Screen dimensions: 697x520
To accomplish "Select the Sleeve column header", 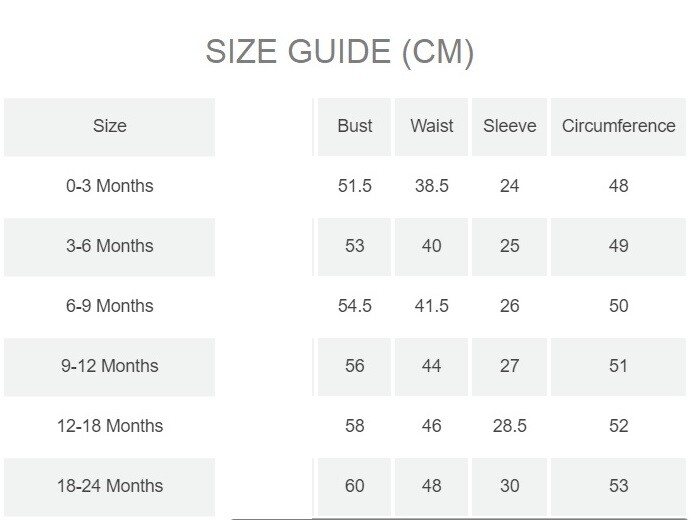I will [509, 126].
